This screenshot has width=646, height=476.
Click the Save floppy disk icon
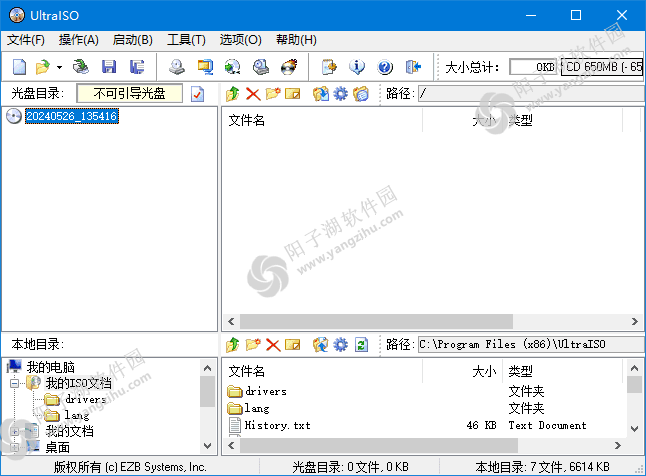[109, 67]
